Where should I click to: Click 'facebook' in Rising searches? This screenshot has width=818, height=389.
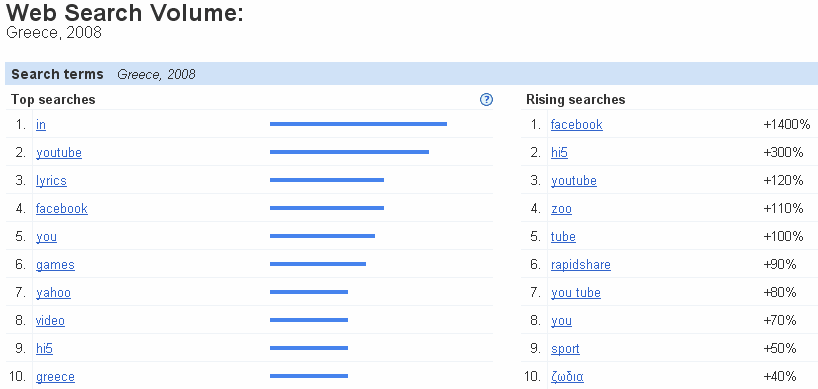[x=576, y=125]
